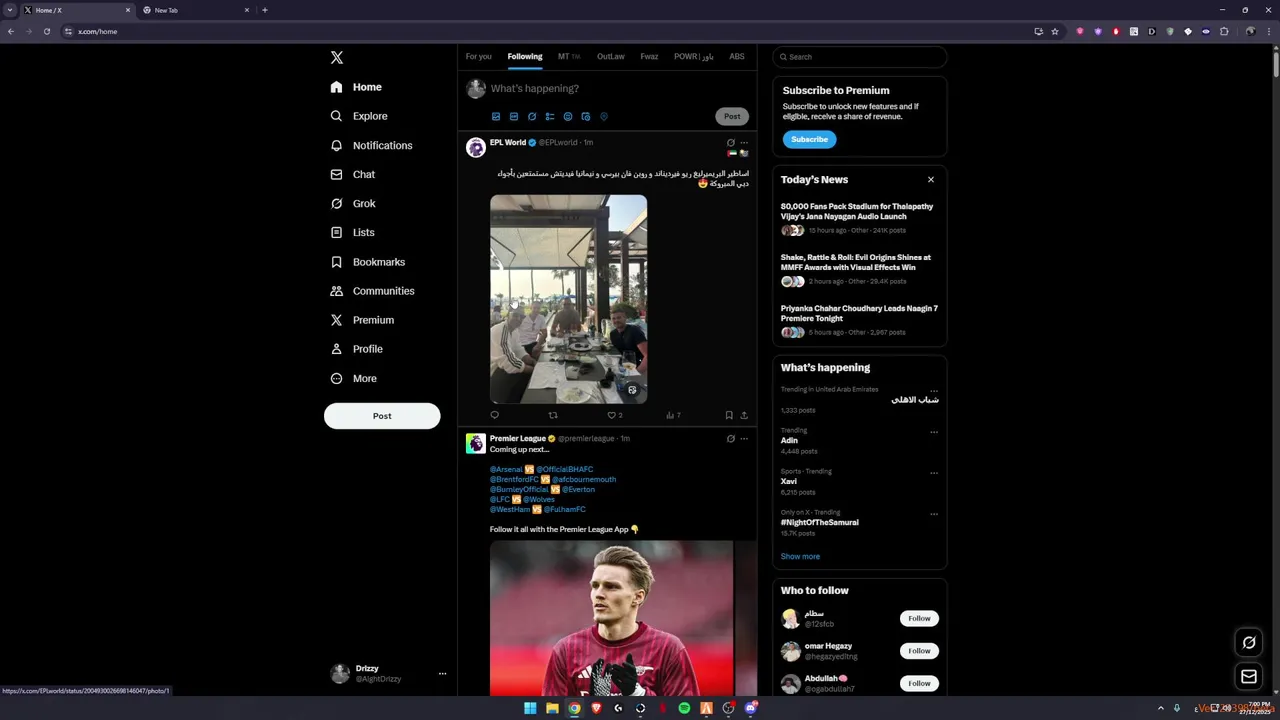Repost the EPL World post
1280x720 pixels.
pos(553,415)
